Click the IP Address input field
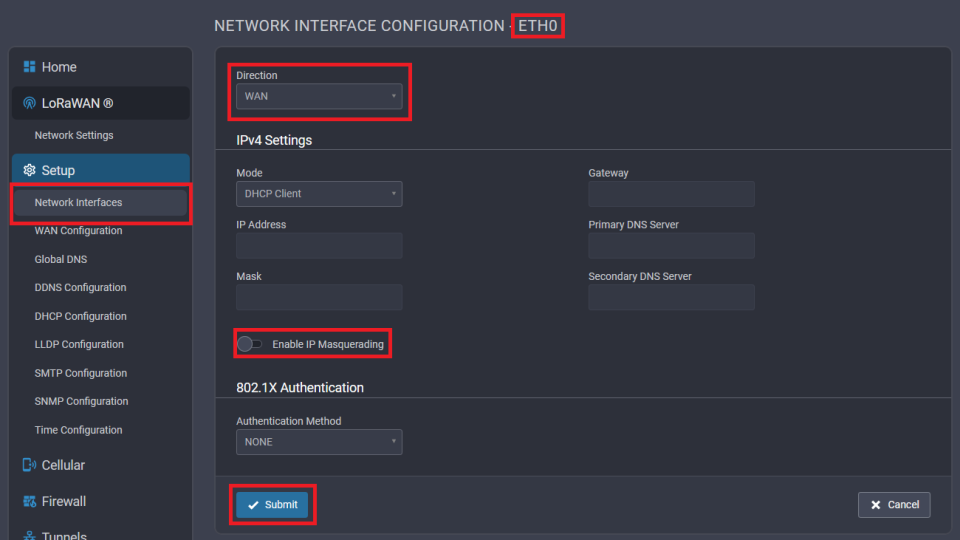960x540 pixels. click(x=319, y=246)
